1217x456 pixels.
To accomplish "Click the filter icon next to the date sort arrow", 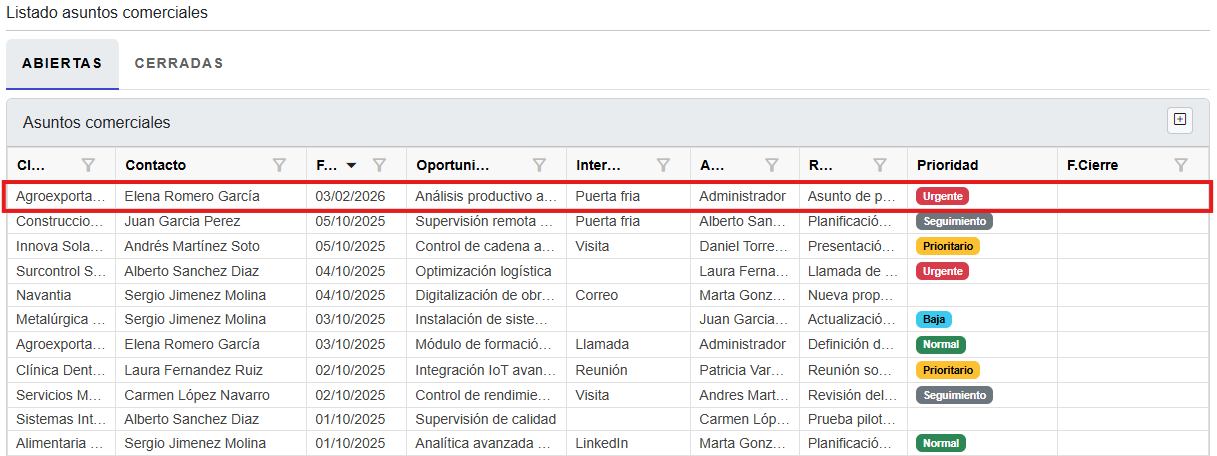I will tap(380, 165).
